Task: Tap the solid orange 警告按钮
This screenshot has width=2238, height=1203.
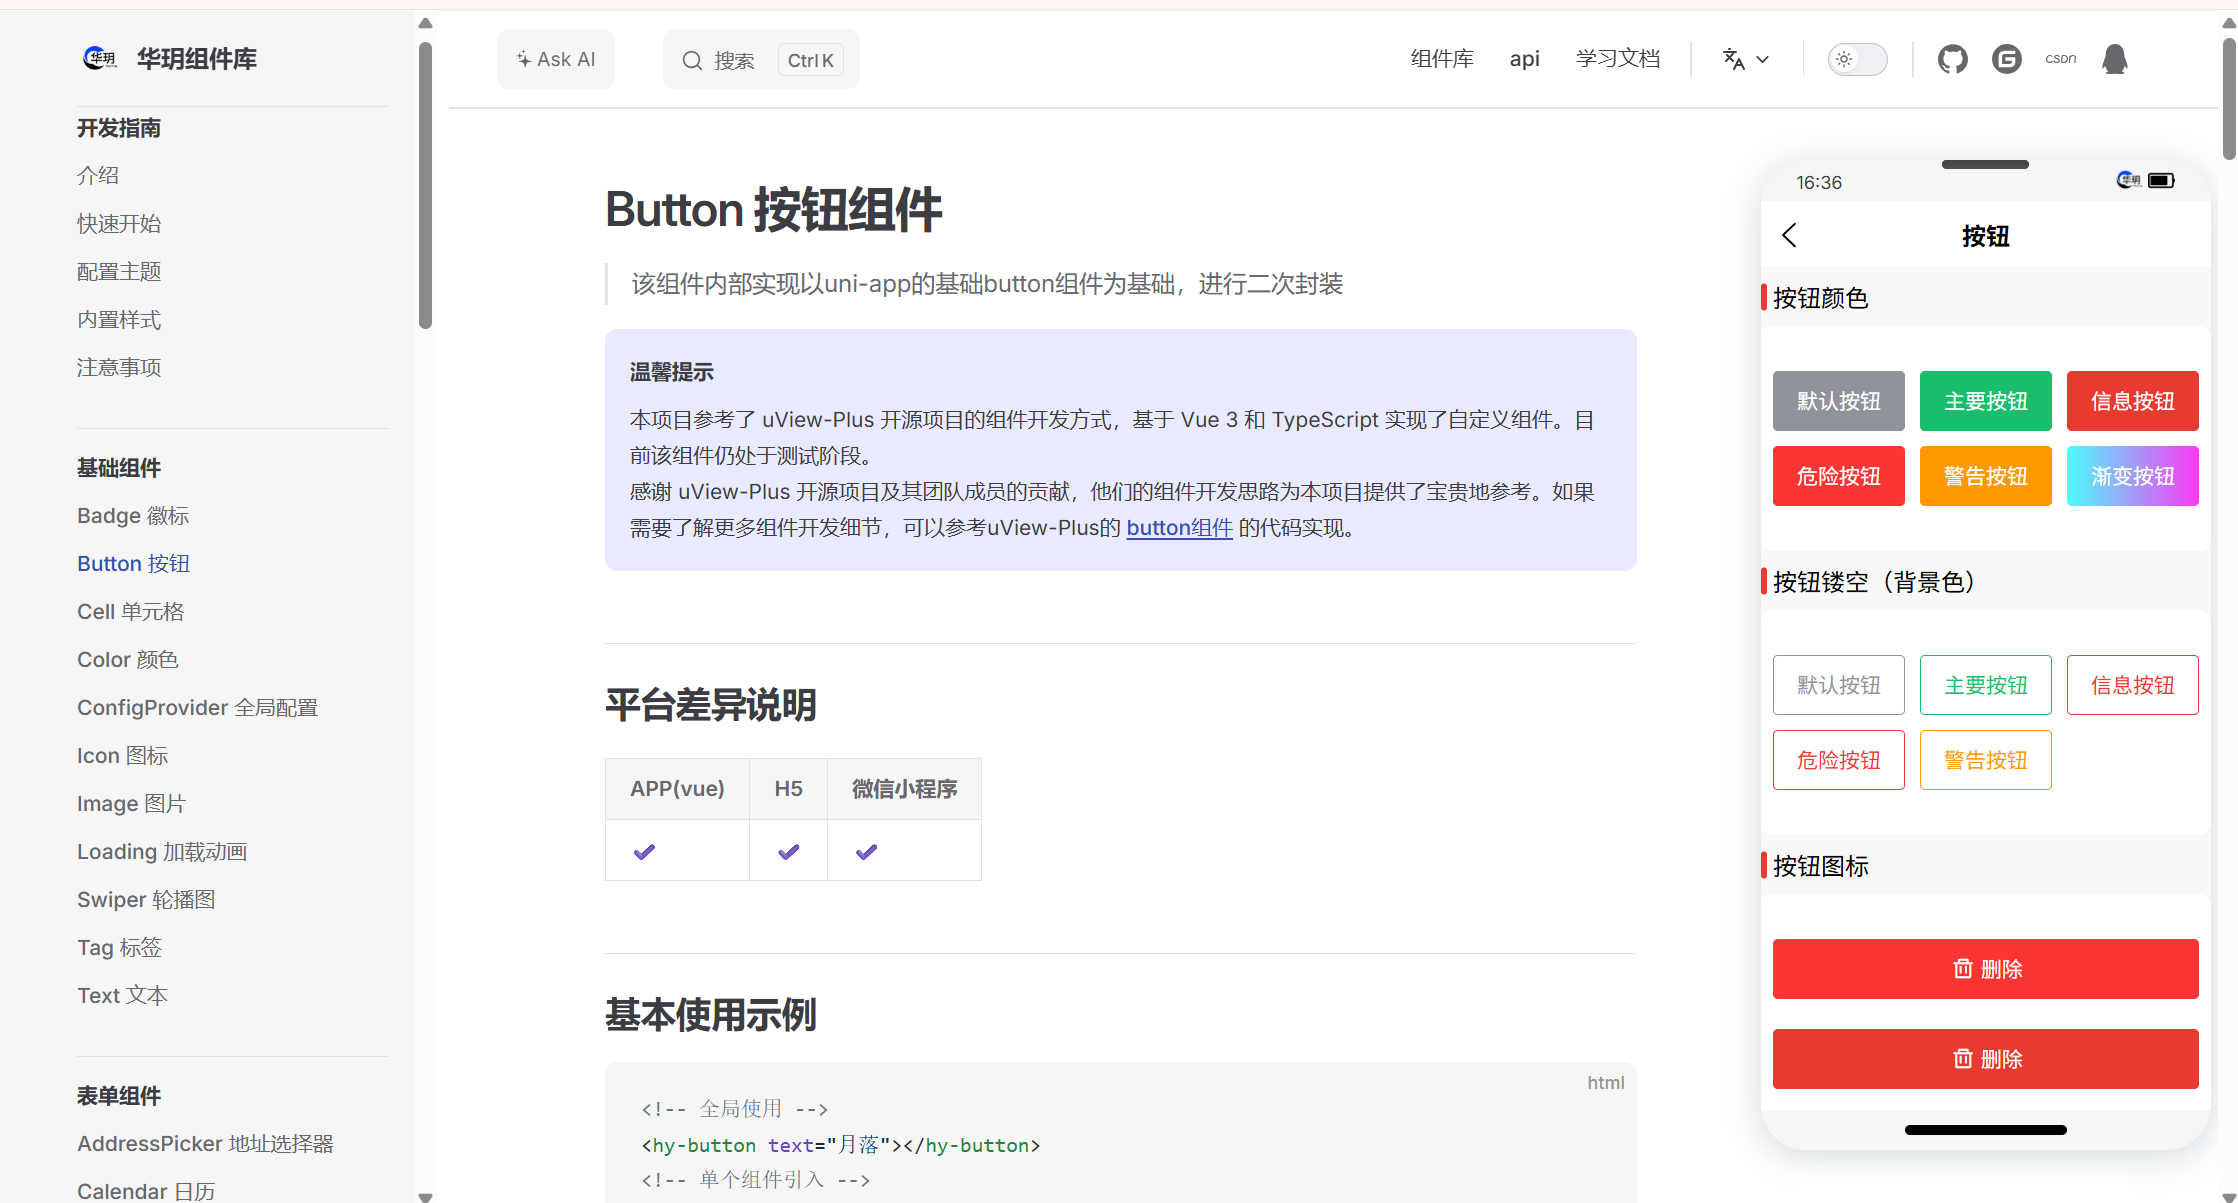Action: click(1985, 476)
